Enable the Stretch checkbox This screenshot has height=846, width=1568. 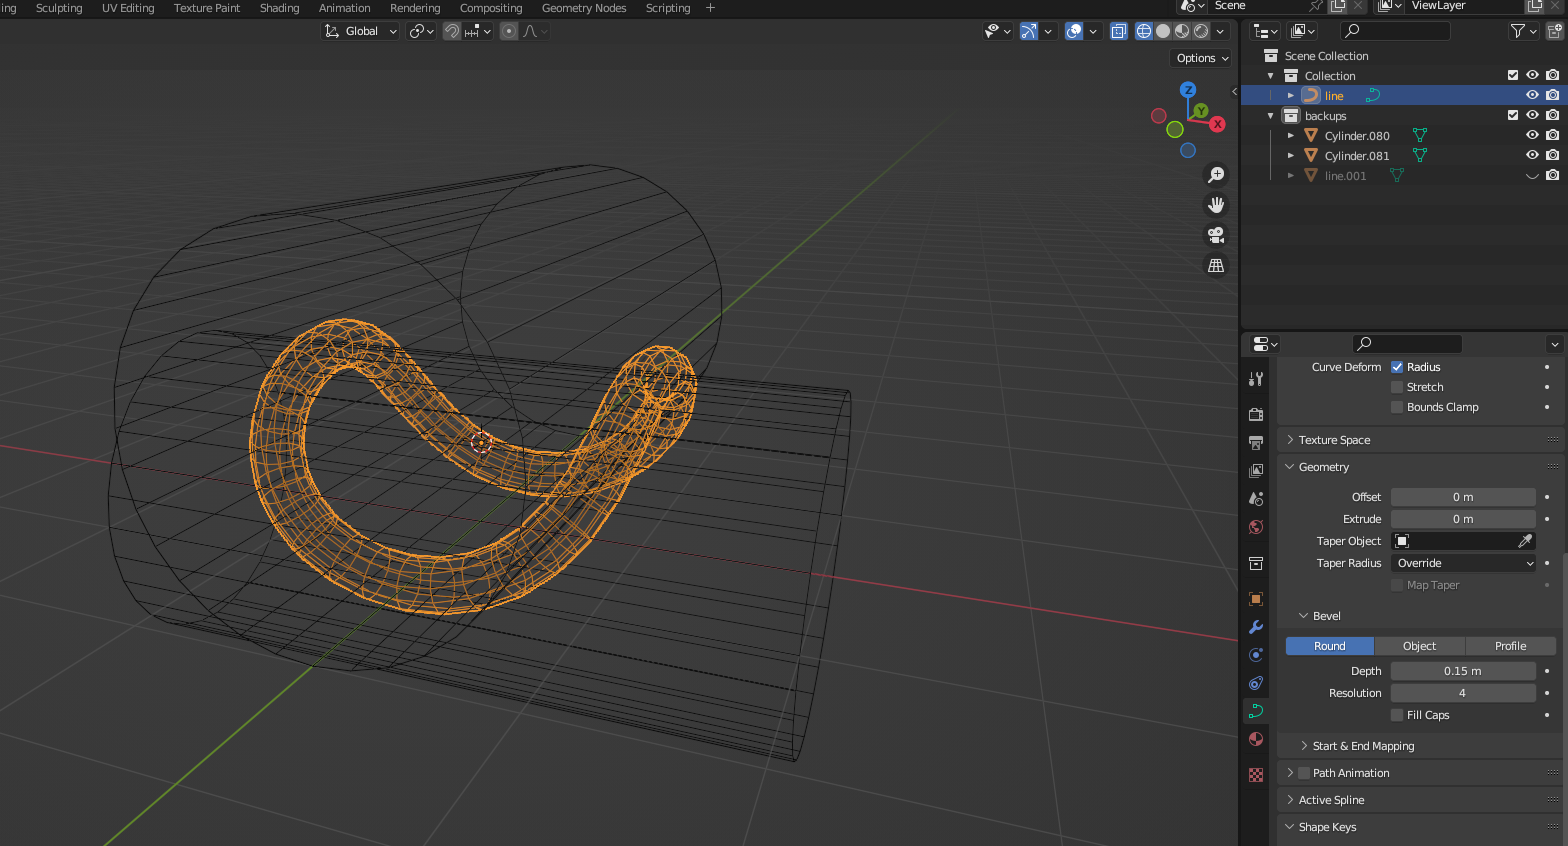pos(1397,387)
